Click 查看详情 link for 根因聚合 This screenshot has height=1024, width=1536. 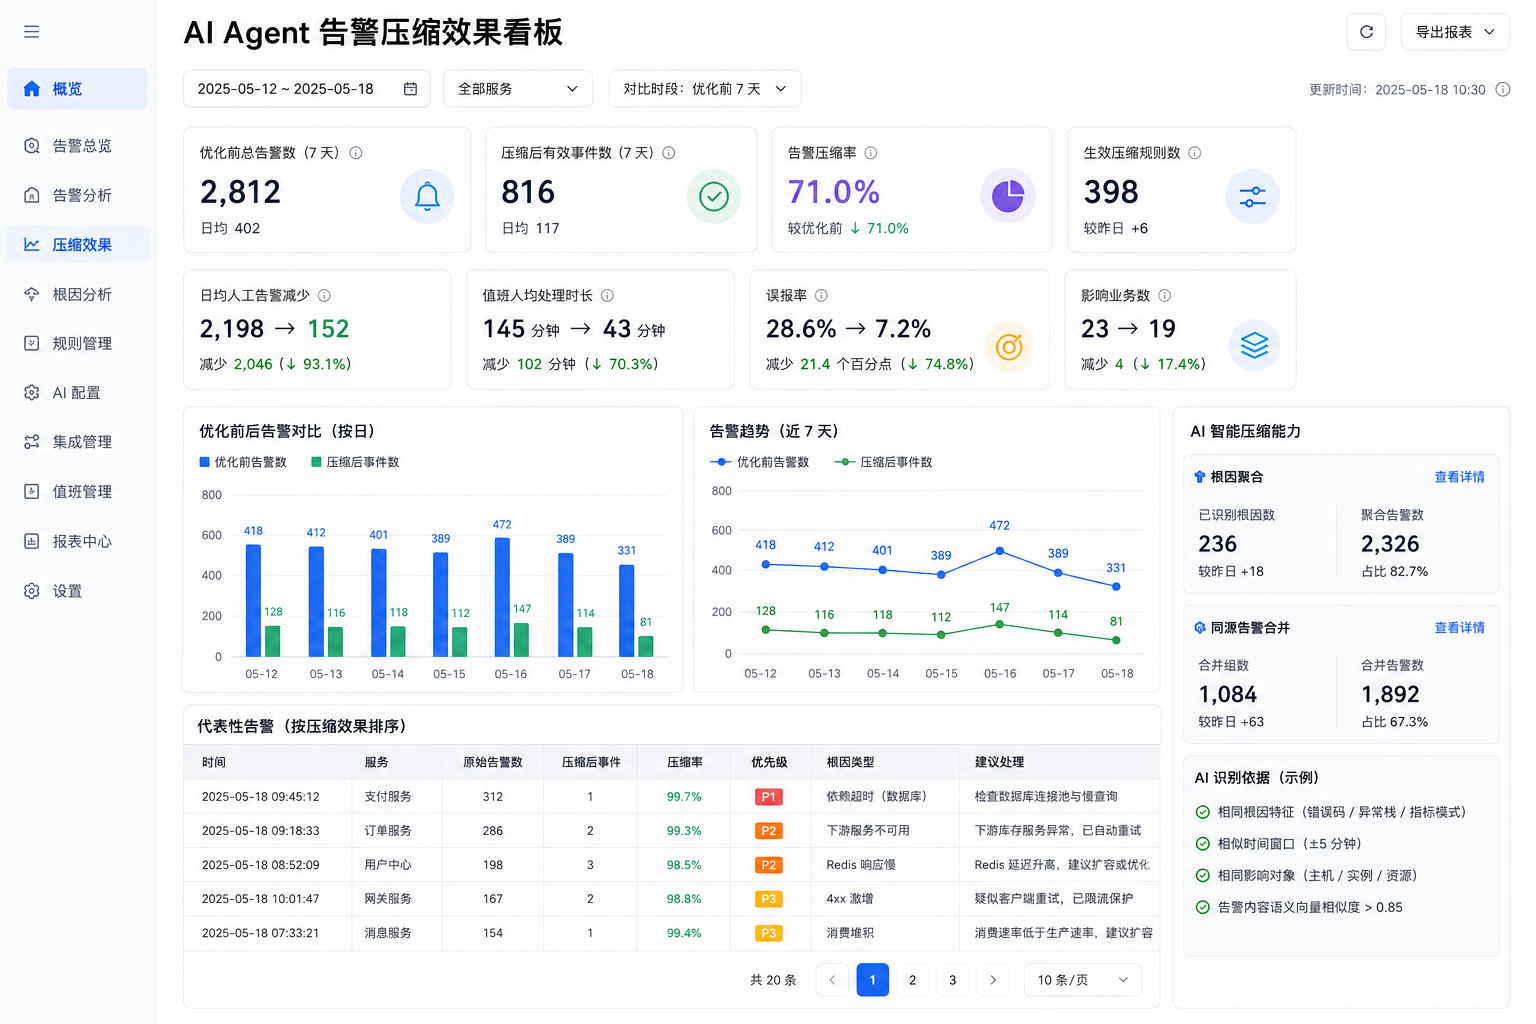point(1459,477)
